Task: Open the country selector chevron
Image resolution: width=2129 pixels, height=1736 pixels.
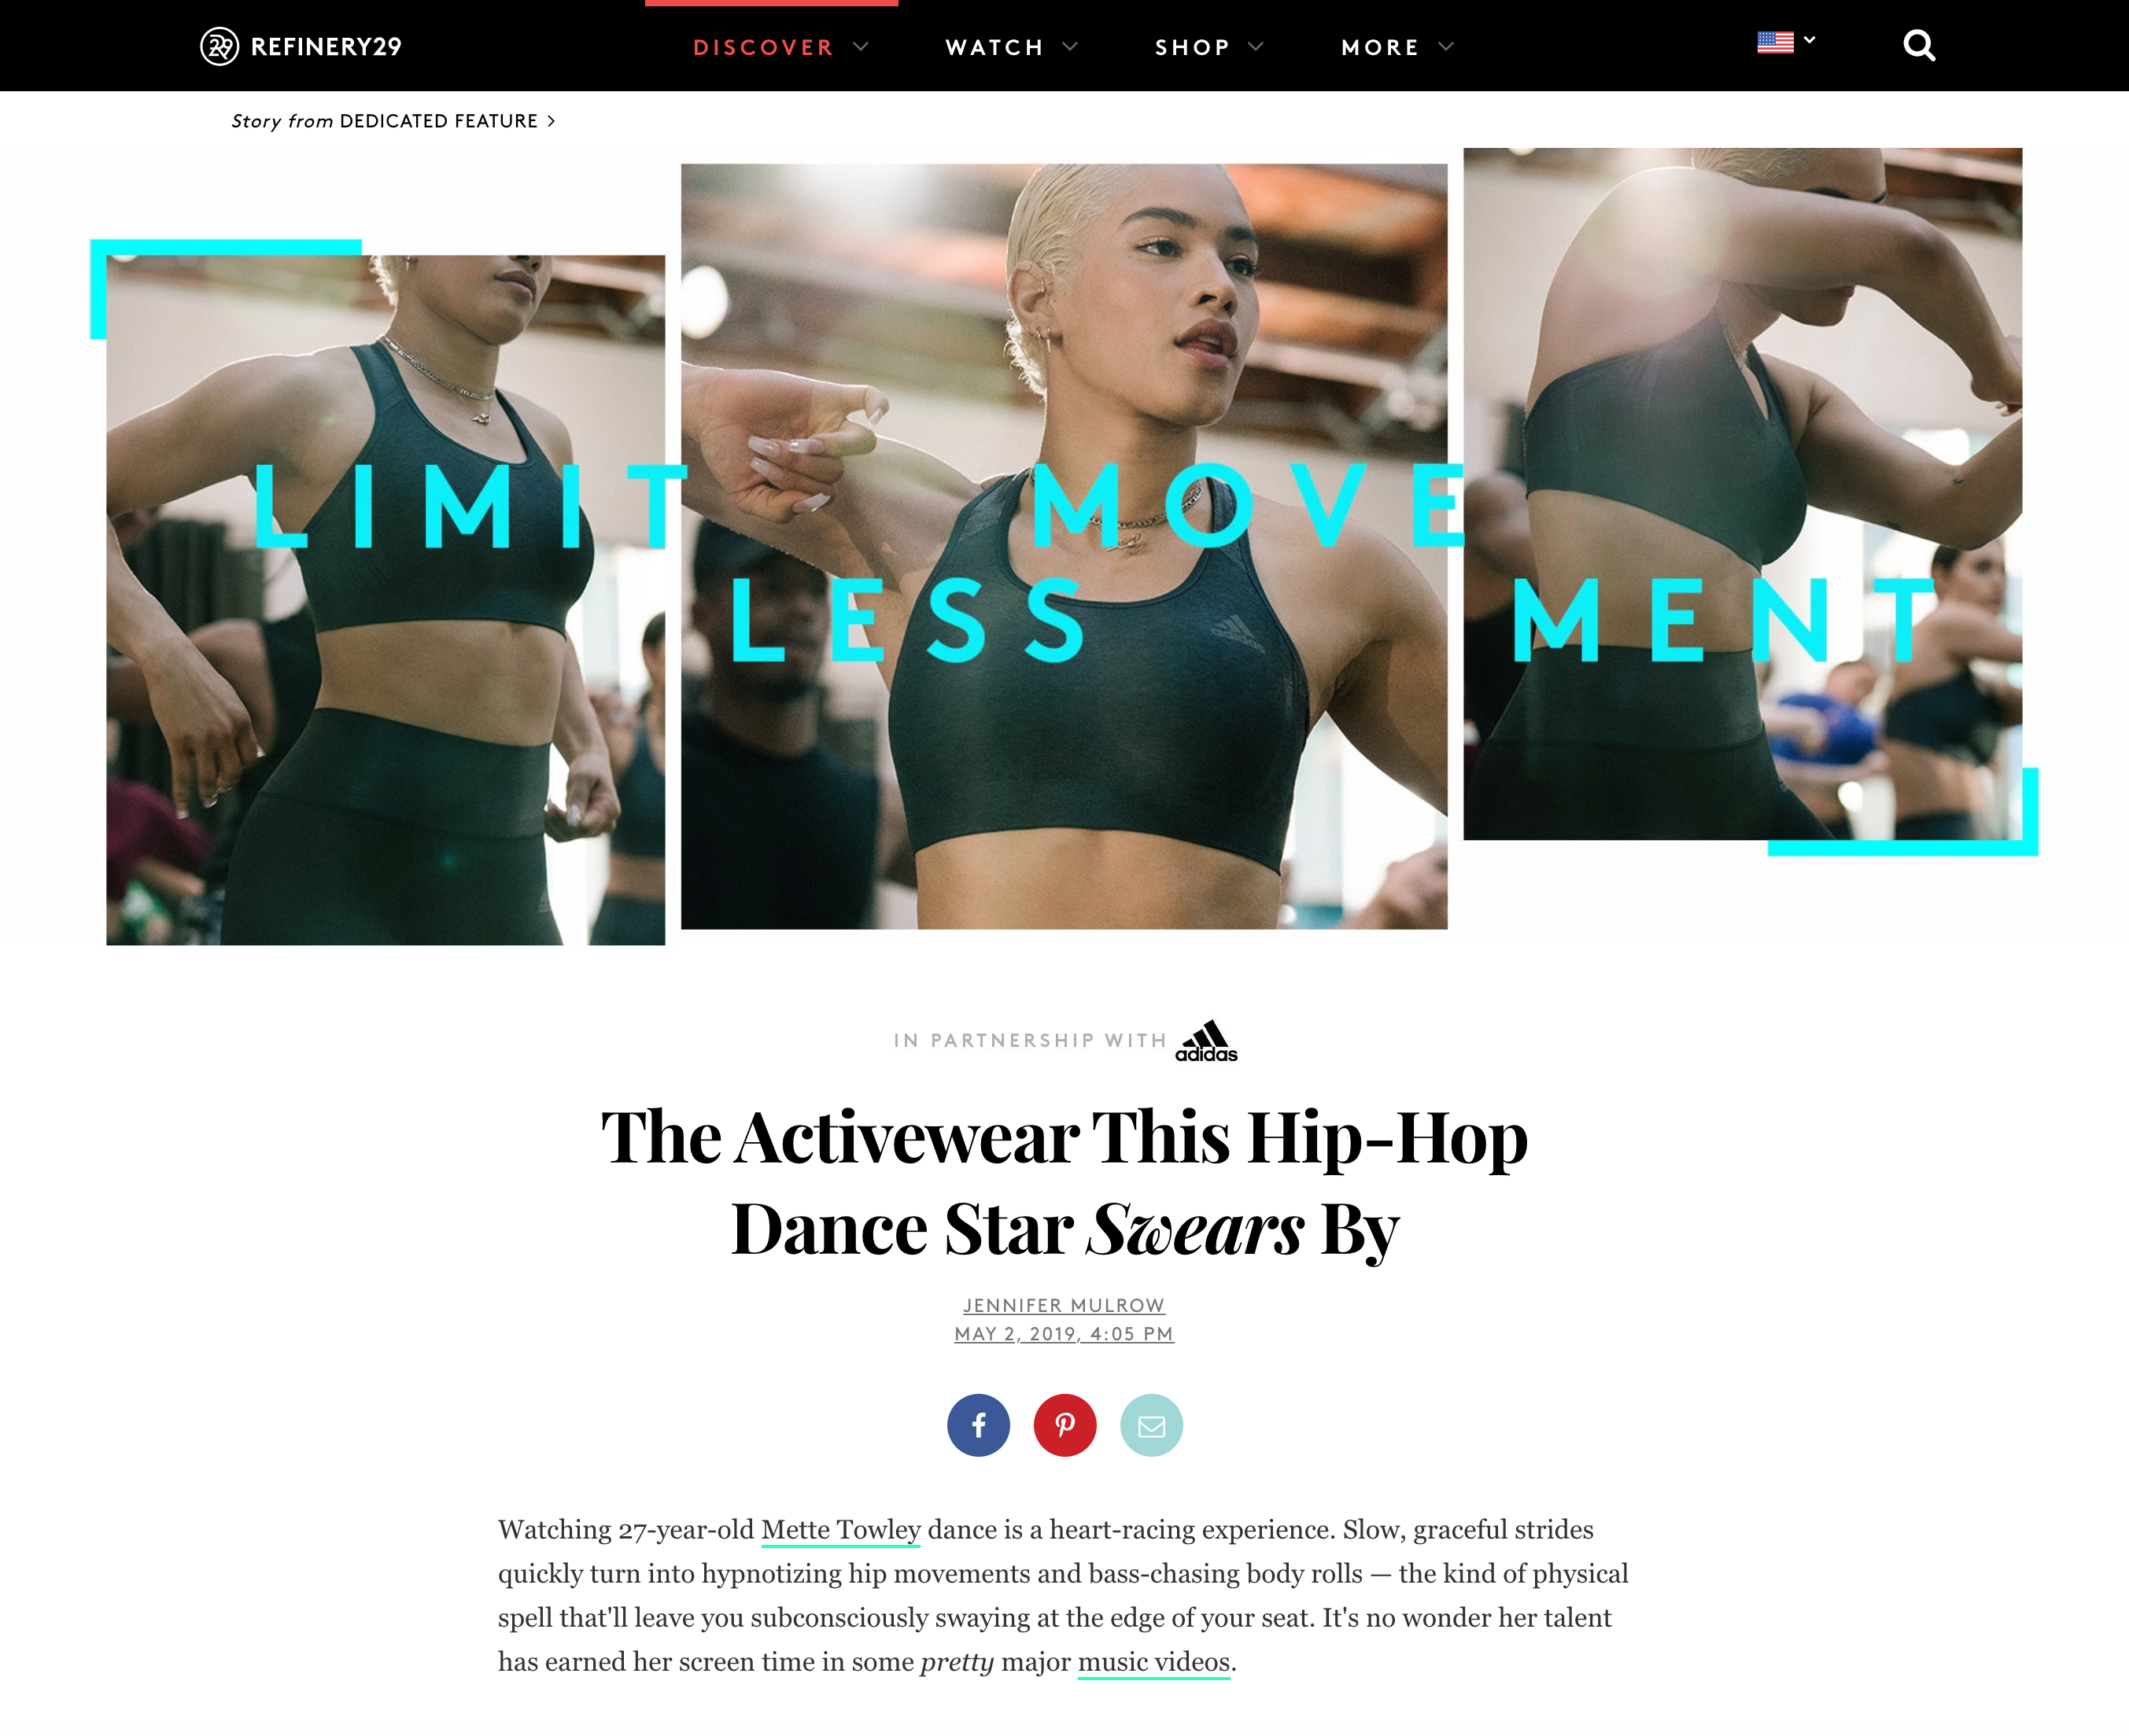Action: 1809,41
